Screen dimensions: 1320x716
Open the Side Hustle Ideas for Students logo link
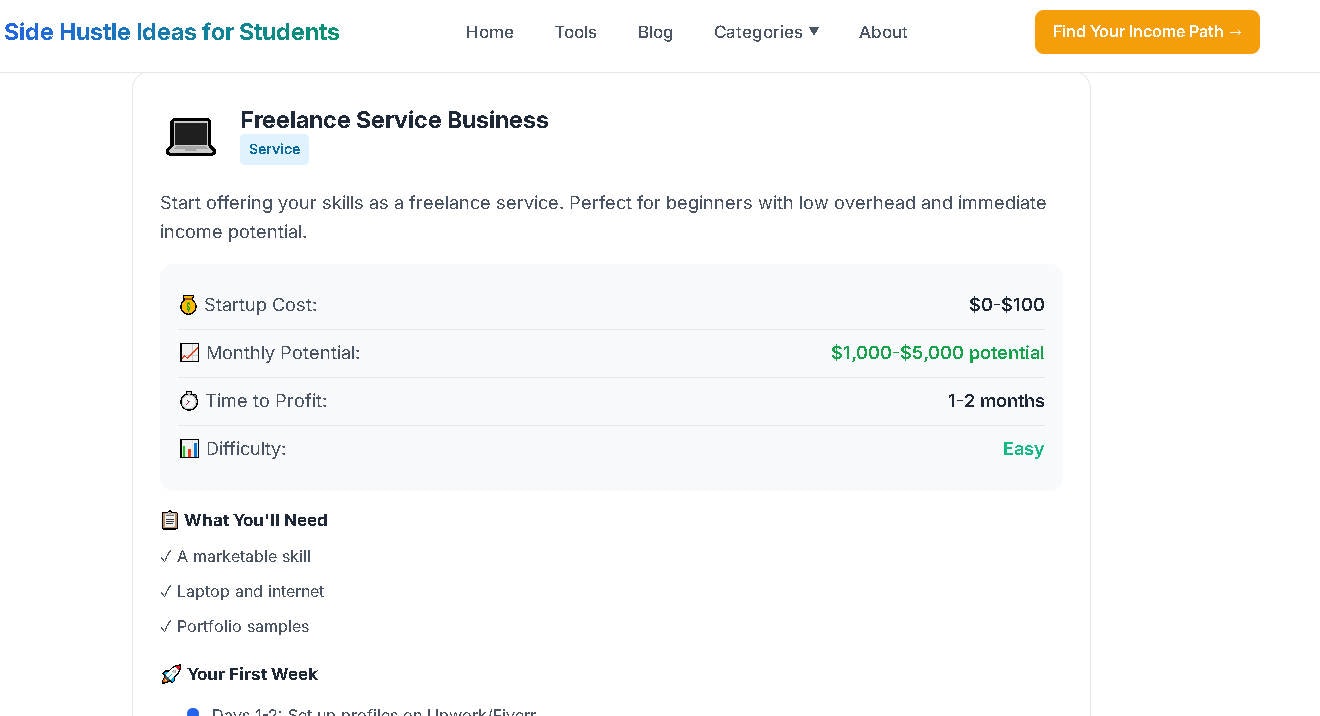point(172,32)
